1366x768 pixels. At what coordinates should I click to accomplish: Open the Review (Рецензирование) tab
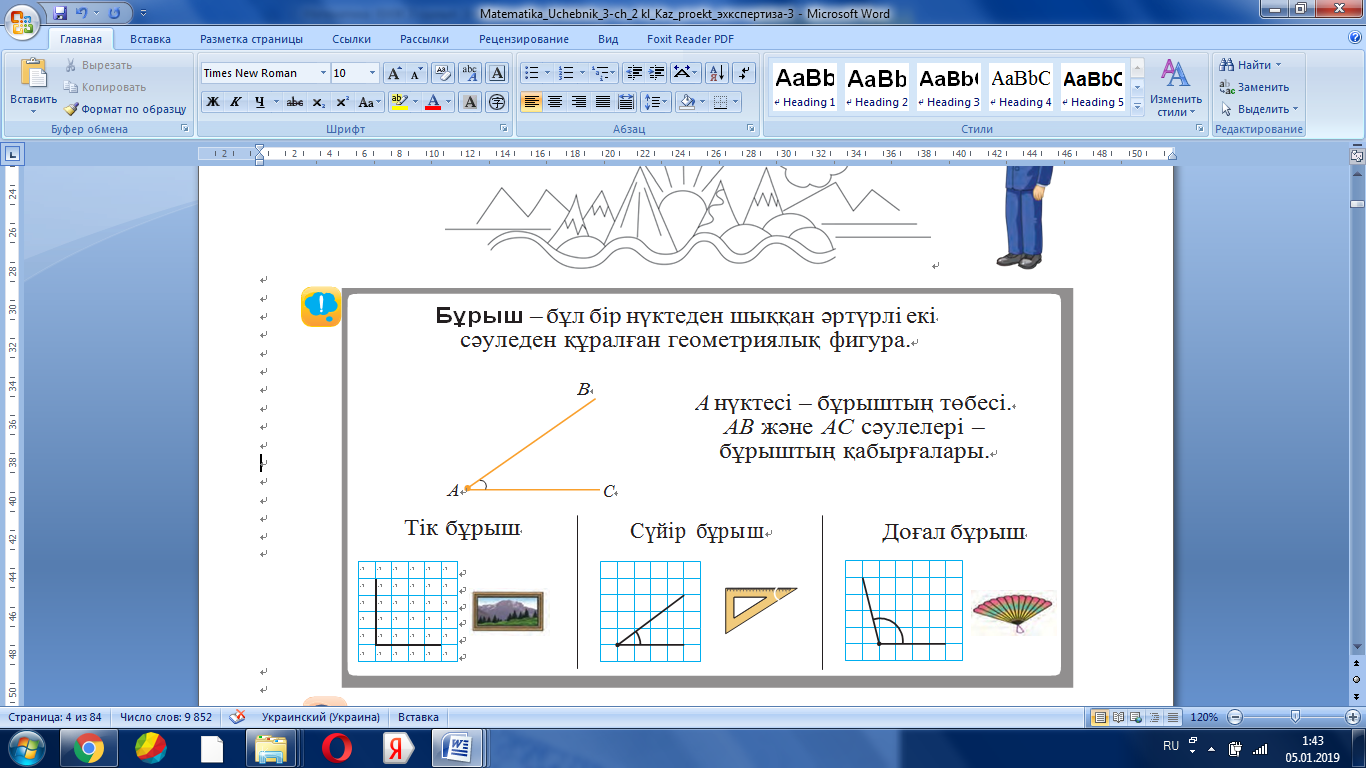tap(524, 39)
